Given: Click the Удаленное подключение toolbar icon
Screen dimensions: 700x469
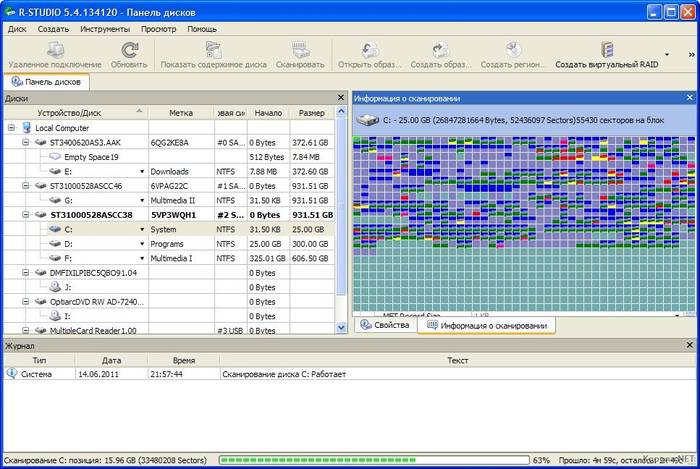Looking at the screenshot, I should [x=56, y=50].
